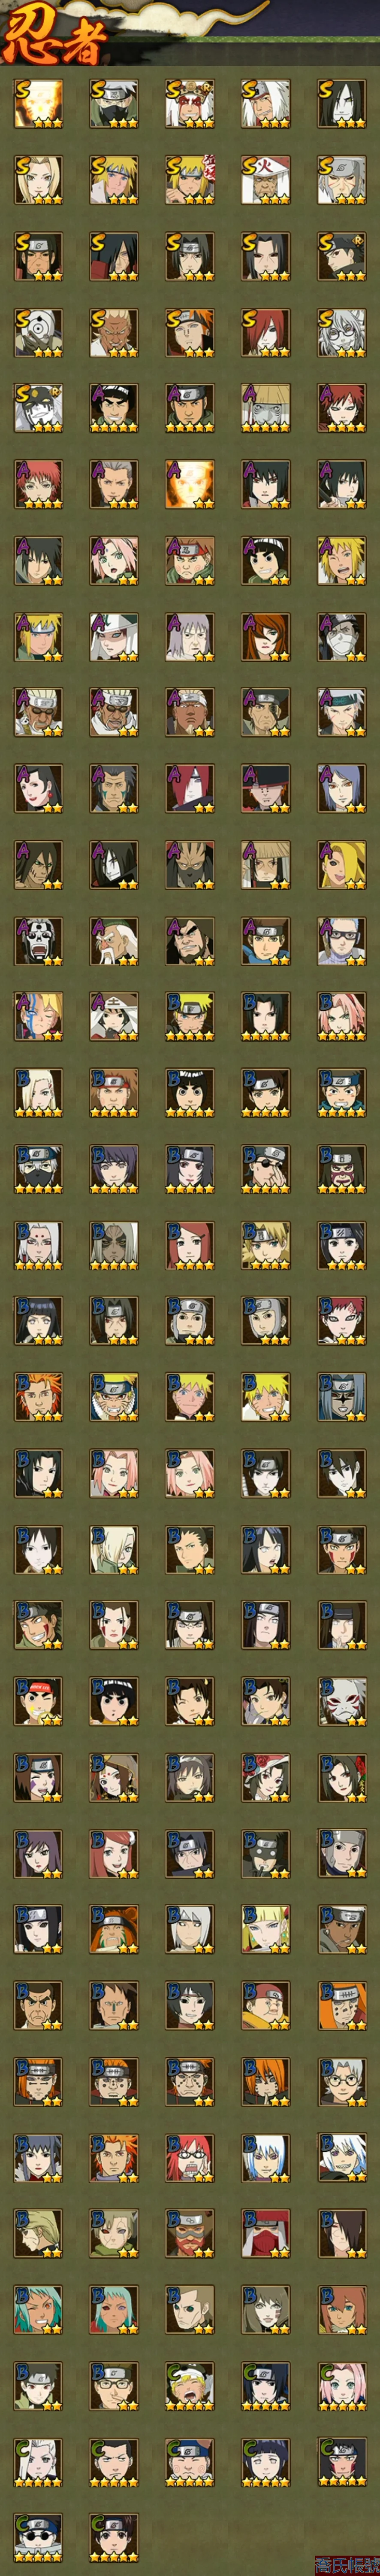Viewport: 380px width, 2576px height.
Task: Select C-rank Hinata portrait
Action: [266, 2460]
